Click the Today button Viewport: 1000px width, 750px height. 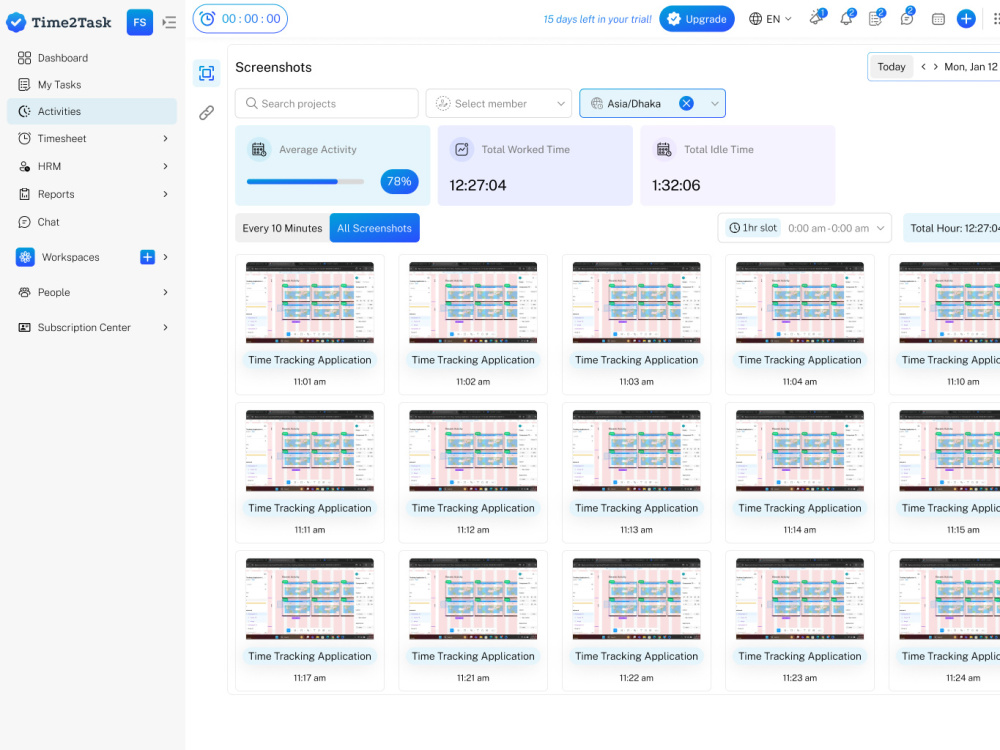(891, 67)
